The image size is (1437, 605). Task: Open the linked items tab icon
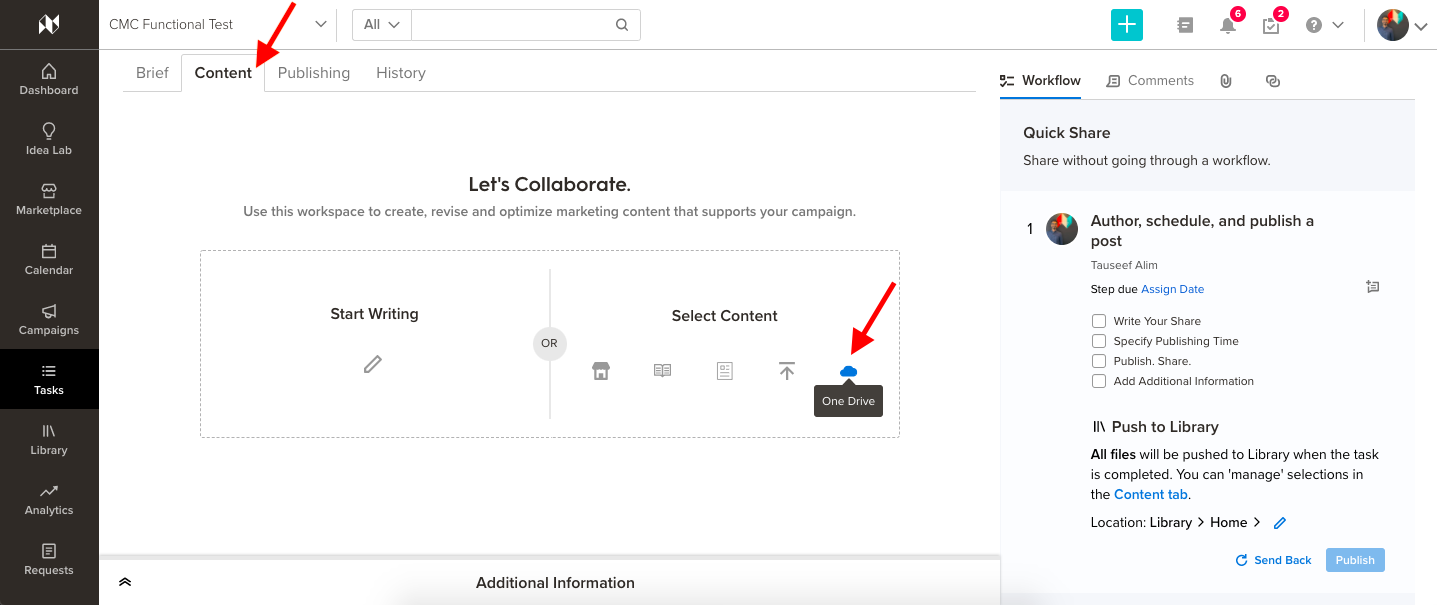(x=1273, y=81)
